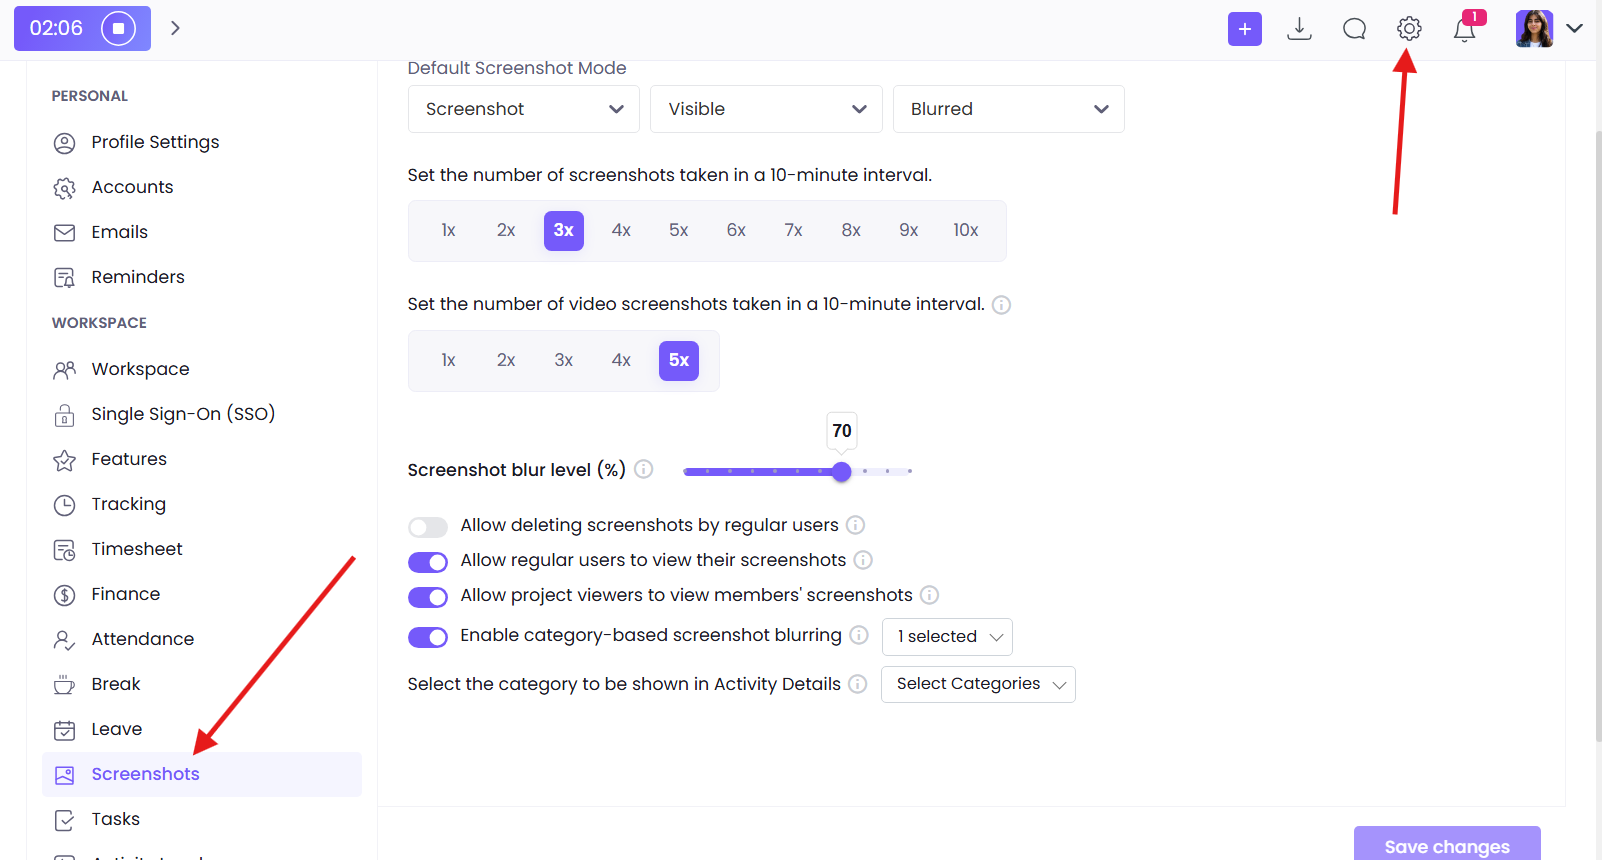Click the screenshot blur level slider handle

[x=842, y=471]
